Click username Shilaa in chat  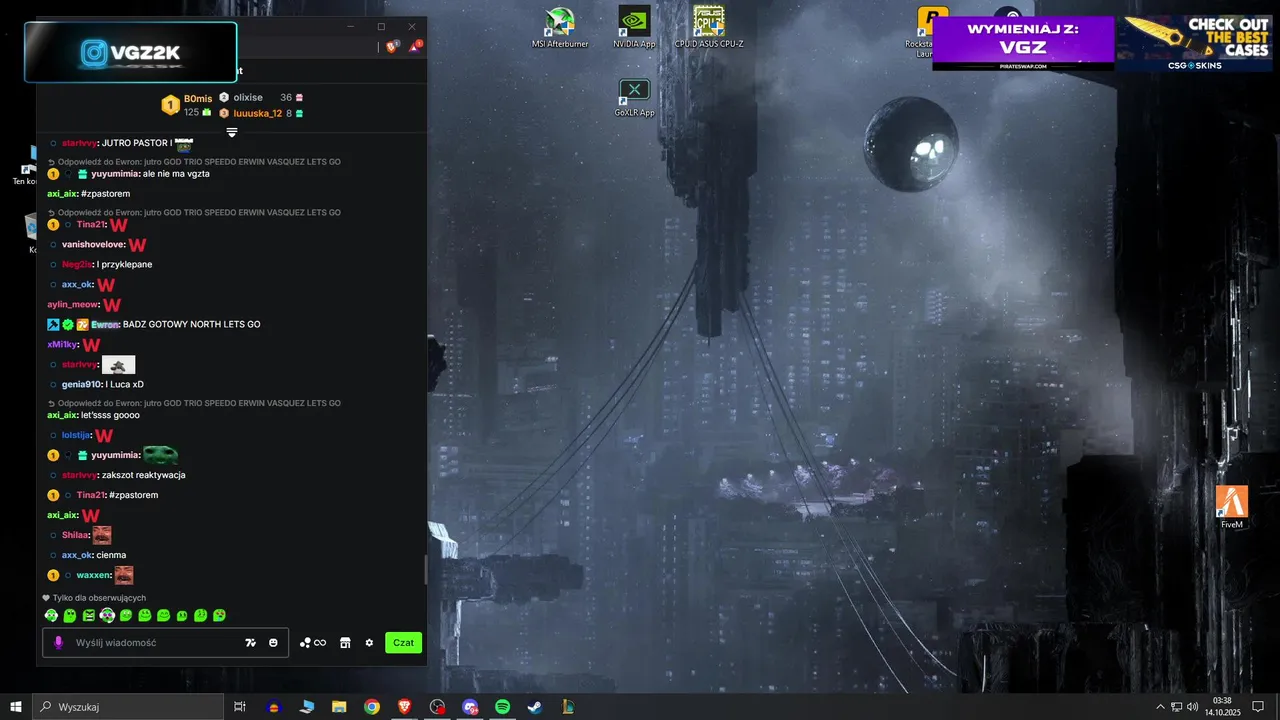point(75,535)
